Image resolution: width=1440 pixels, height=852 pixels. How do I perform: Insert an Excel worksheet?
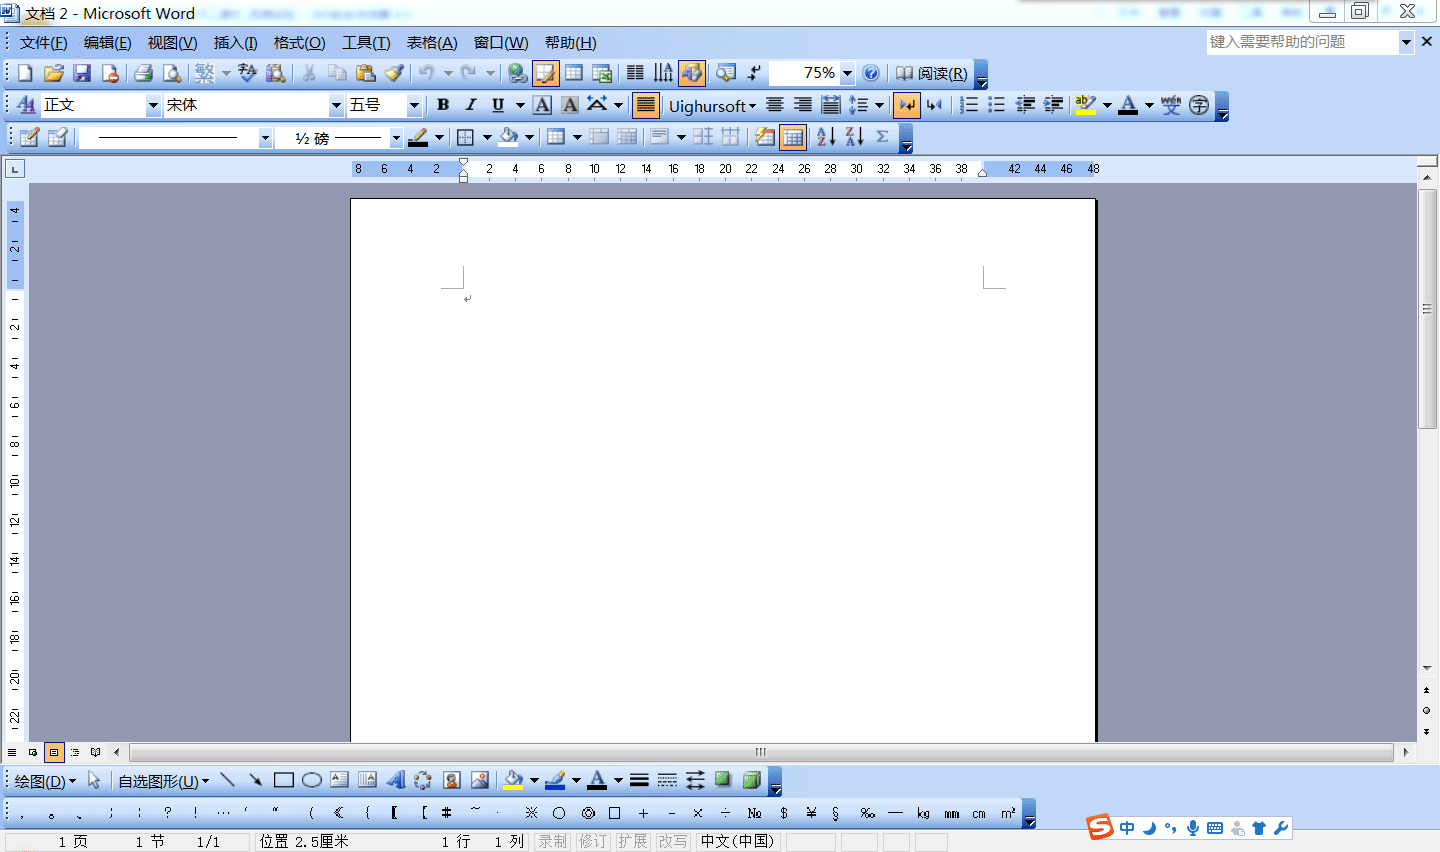[x=602, y=73]
